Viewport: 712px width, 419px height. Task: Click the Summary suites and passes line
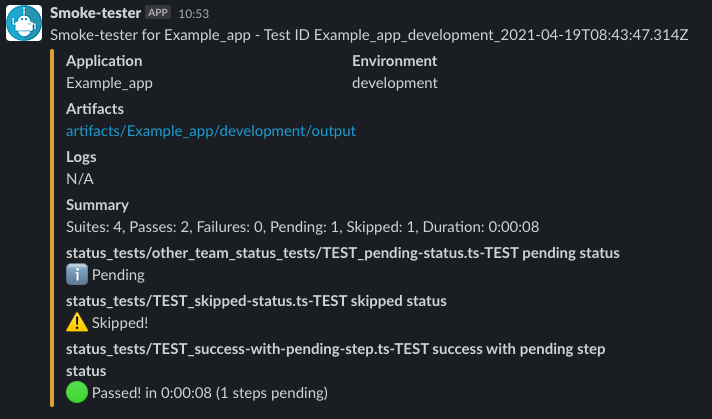coord(302,227)
